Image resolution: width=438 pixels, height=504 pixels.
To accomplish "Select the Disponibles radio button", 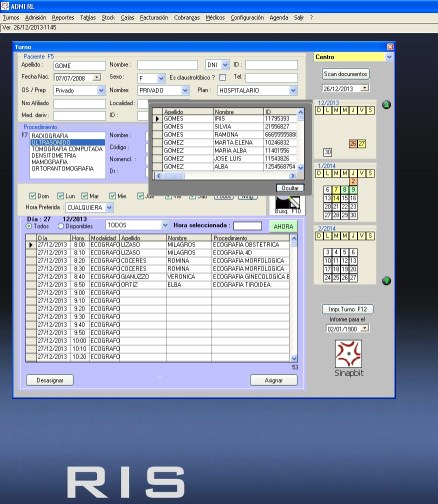I will pyautogui.click(x=61, y=226).
